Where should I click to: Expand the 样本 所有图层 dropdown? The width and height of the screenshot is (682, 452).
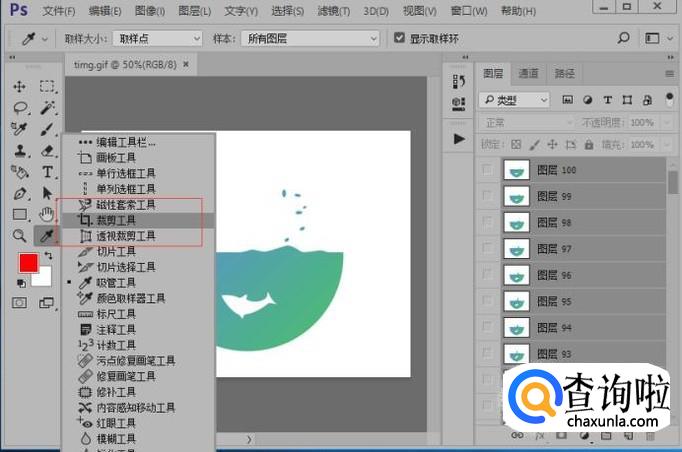tap(310, 39)
